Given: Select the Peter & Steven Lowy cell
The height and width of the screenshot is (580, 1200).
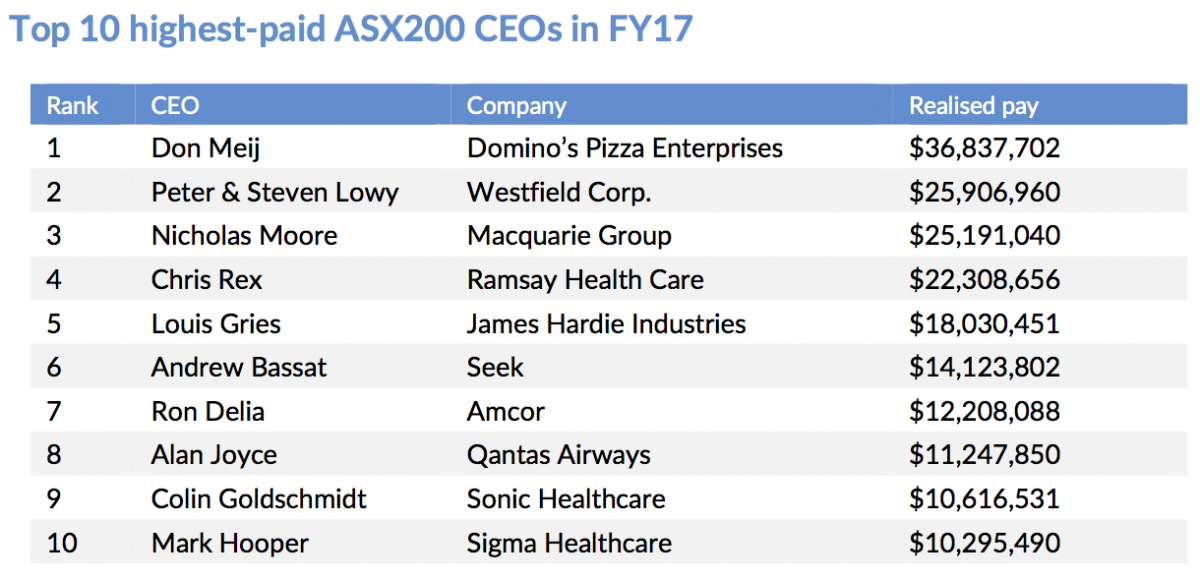Looking at the screenshot, I should click(x=274, y=191).
